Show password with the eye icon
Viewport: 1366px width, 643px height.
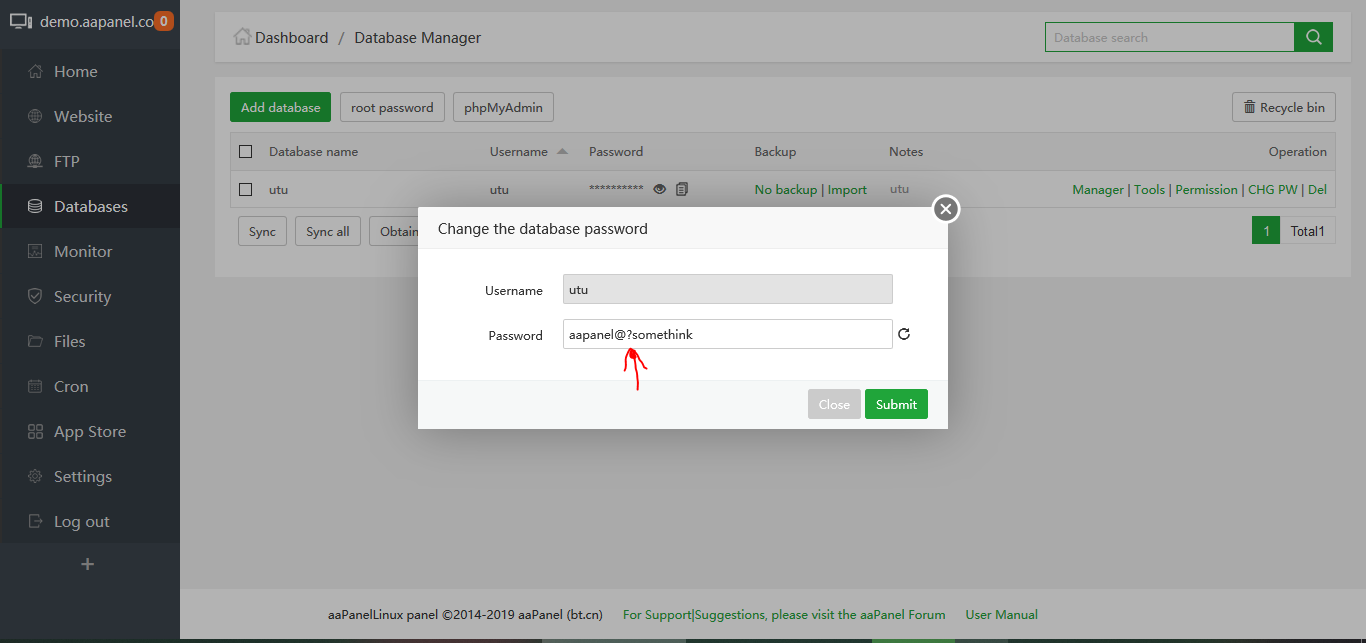[x=659, y=189]
